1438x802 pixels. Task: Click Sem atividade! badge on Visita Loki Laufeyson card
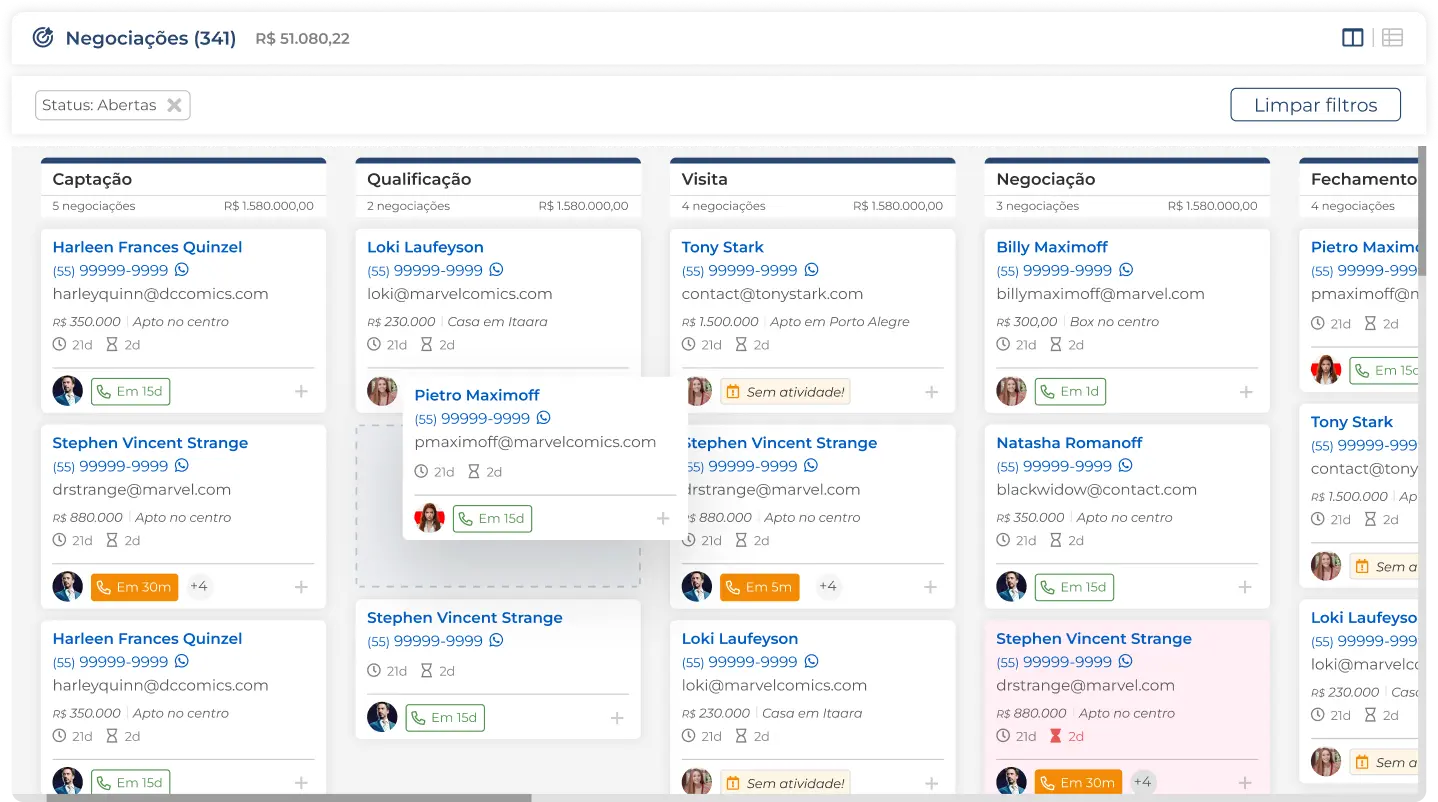[x=785, y=783]
